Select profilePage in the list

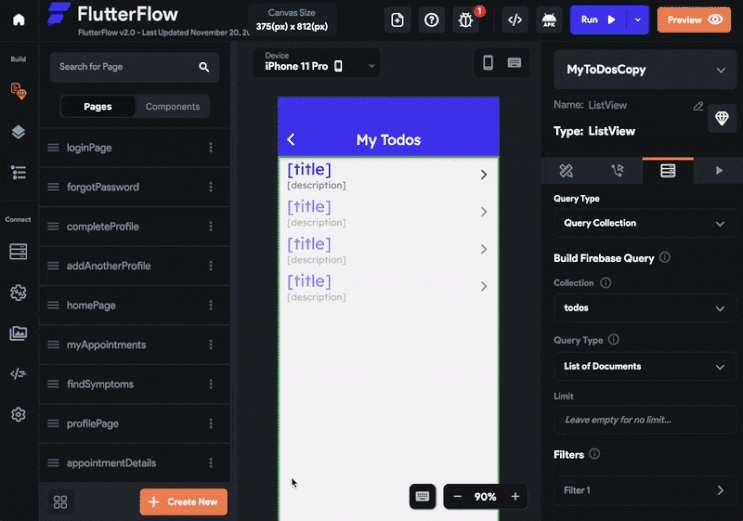pyautogui.click(x=135, y=423)
